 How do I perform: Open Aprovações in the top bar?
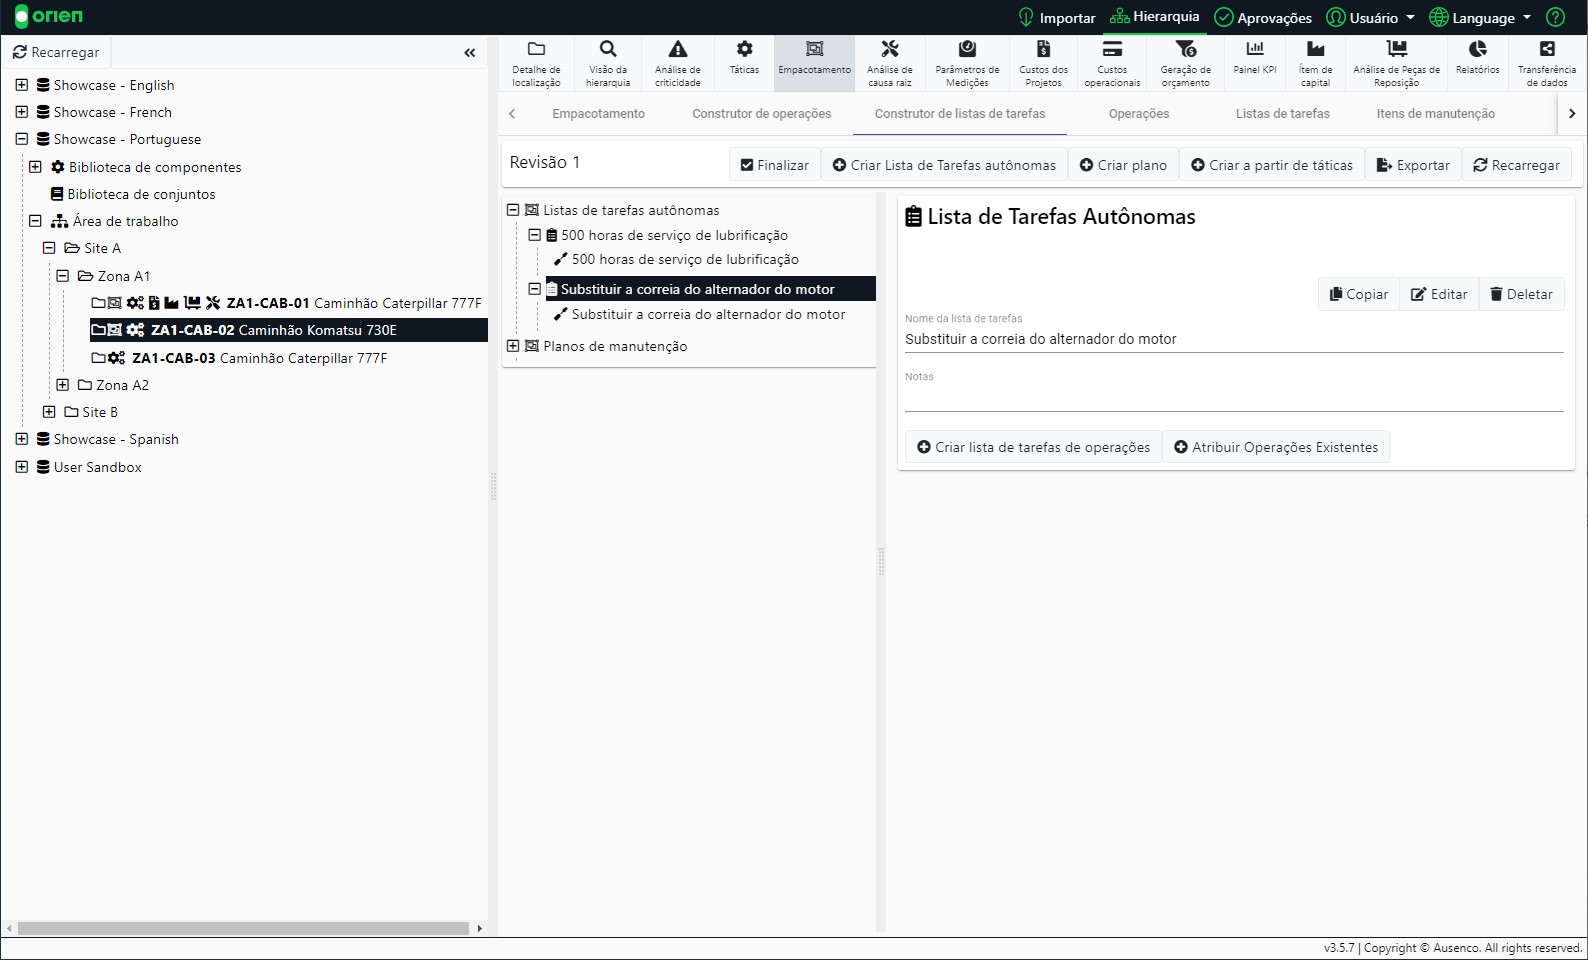pos(1263,18)
